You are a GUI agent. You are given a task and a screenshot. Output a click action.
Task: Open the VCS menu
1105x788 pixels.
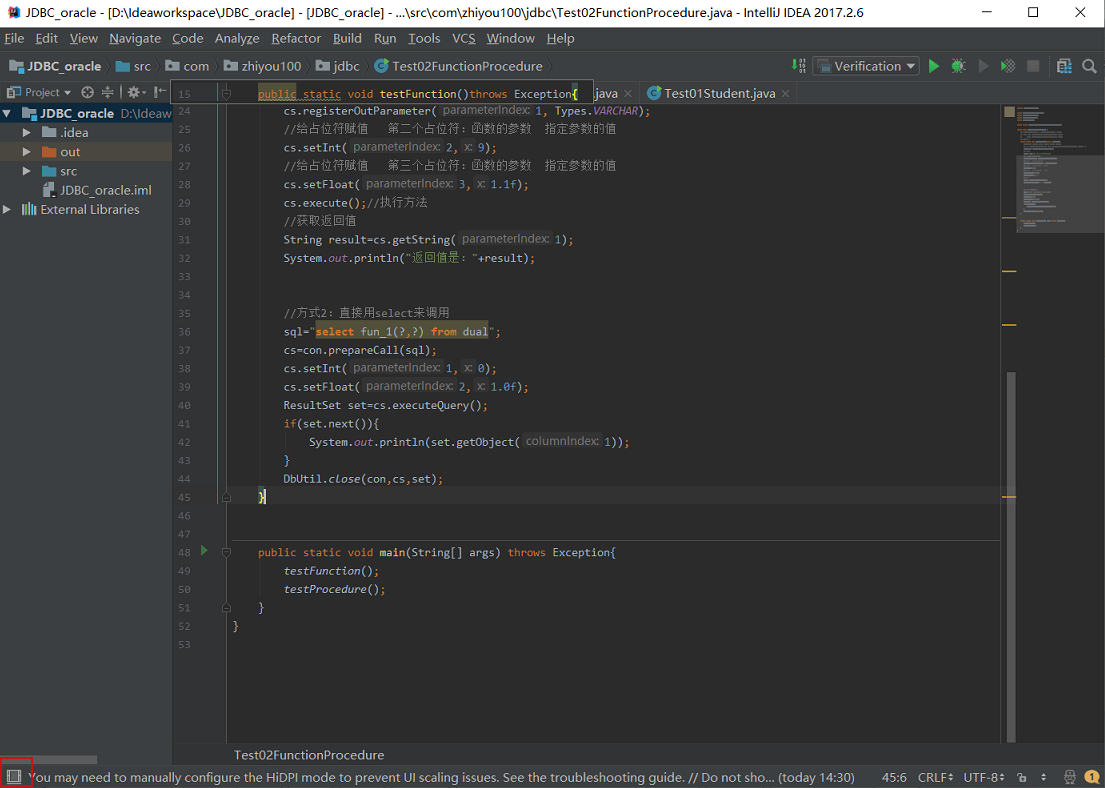click(464, 38)
